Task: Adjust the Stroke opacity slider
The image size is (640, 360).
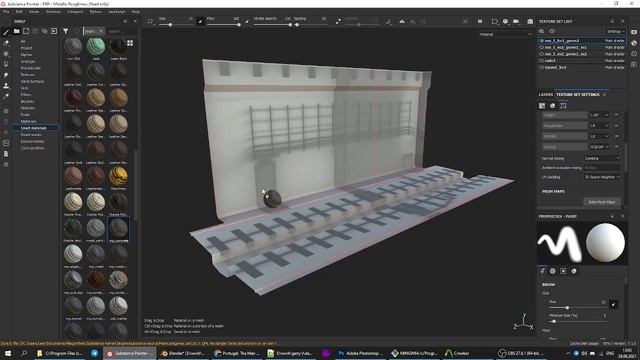Action: (x=272, y=24)
